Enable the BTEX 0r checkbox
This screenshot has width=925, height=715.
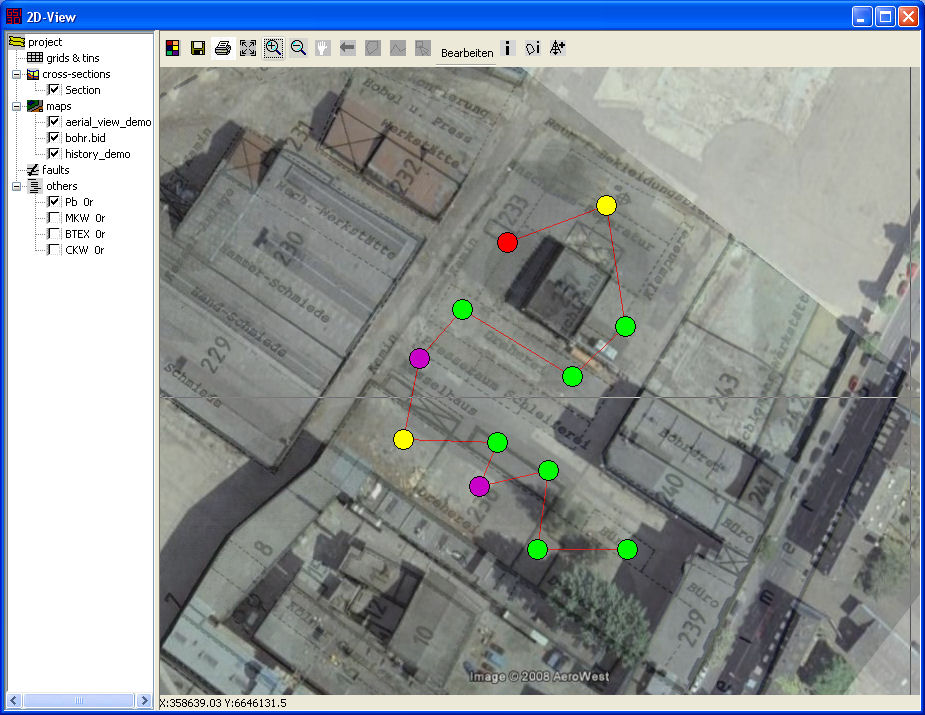pos(54,234)
